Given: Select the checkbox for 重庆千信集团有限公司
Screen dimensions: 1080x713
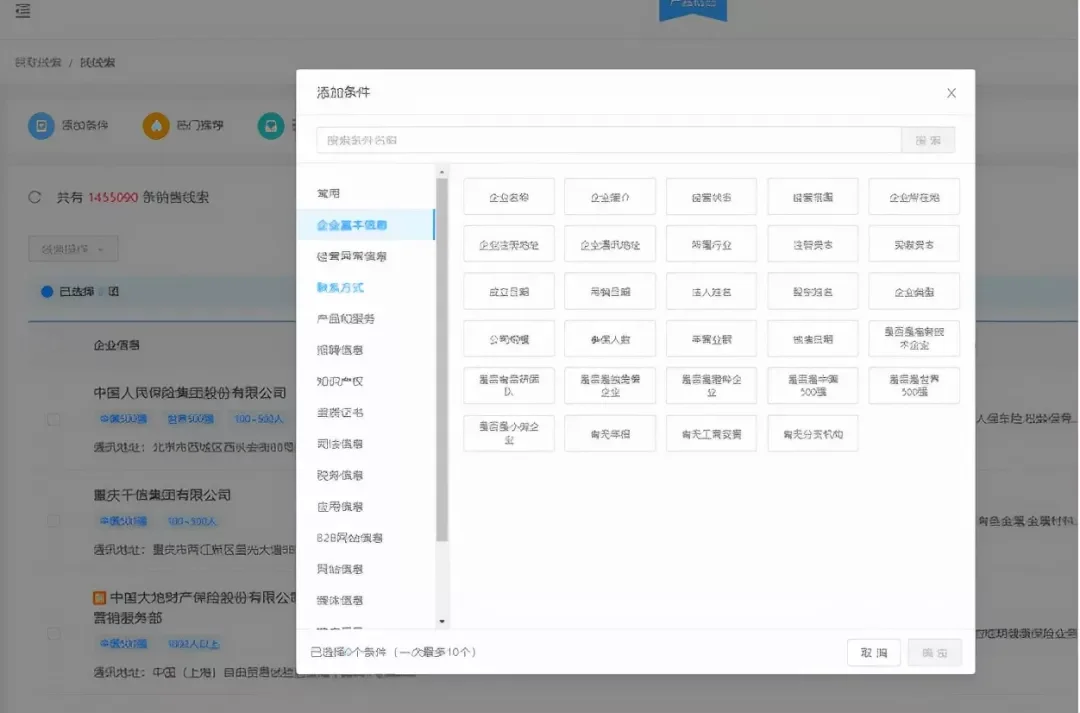Looking at the screenshot, I should (x=55, y=520).
